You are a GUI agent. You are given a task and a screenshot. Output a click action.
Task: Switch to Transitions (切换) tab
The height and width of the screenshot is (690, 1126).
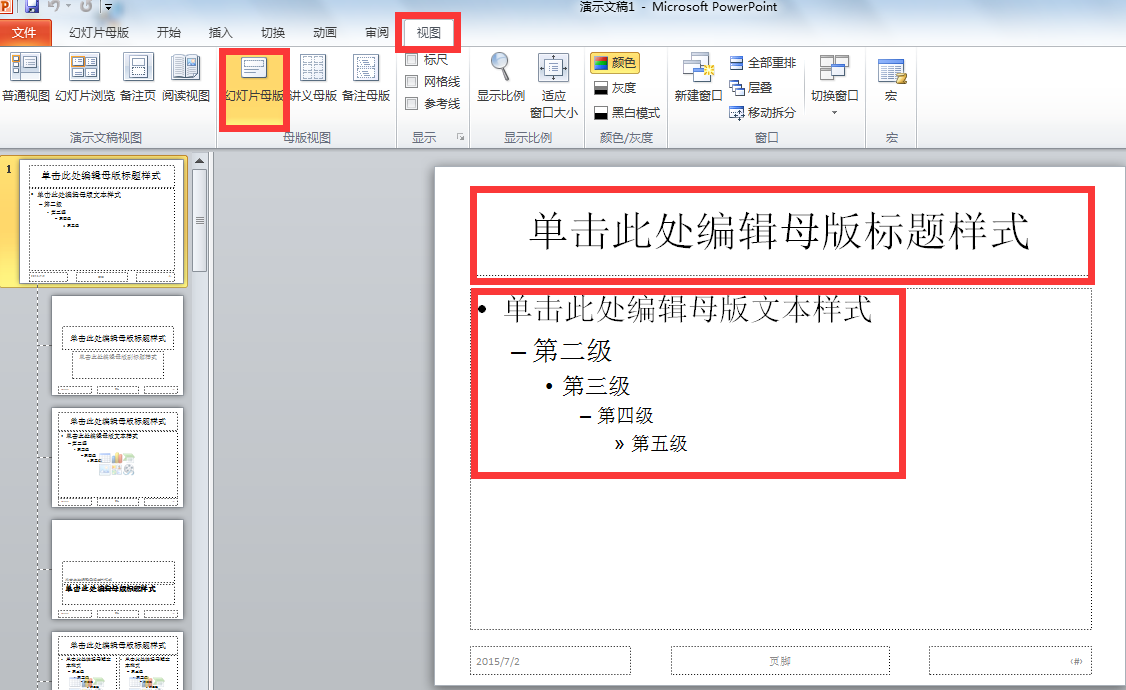point(273,33)
